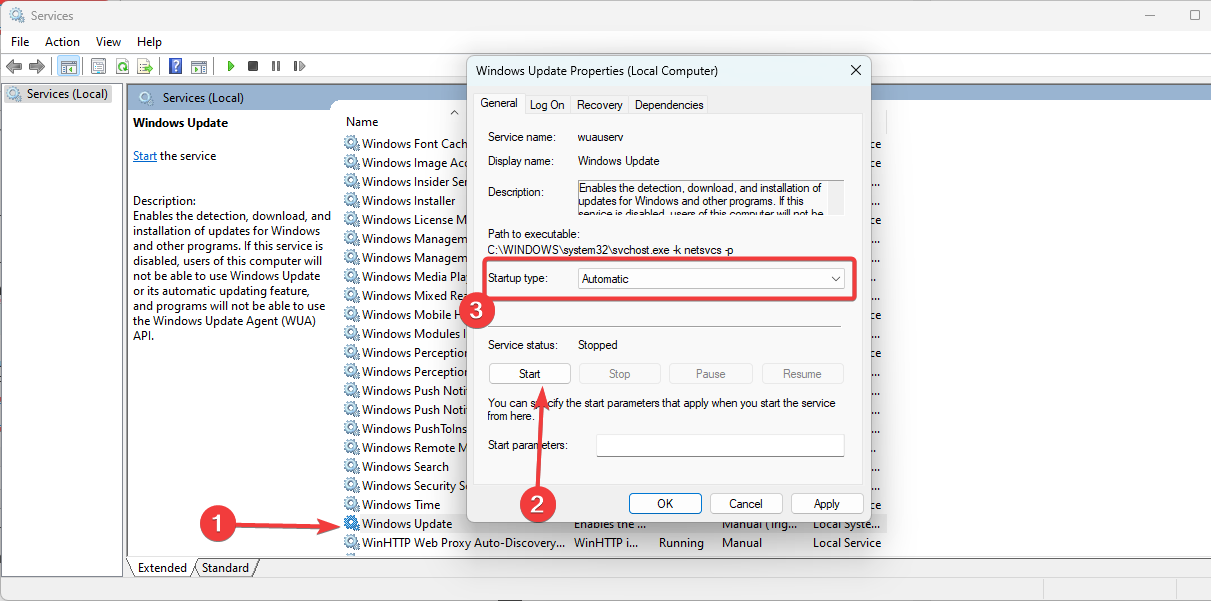This screenshot has height=601, width=1211.
Task: Click the gear icon beside Windows Update row
Action: click(352, 523)
